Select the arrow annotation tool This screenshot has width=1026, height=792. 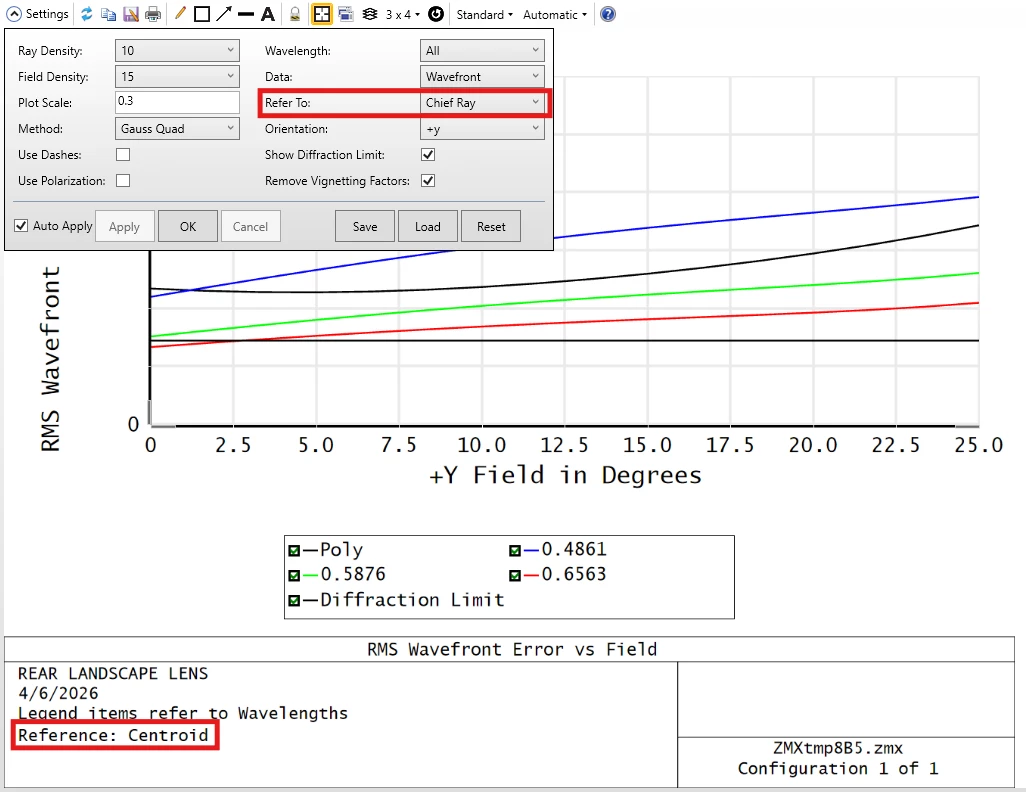pos(224,14)
